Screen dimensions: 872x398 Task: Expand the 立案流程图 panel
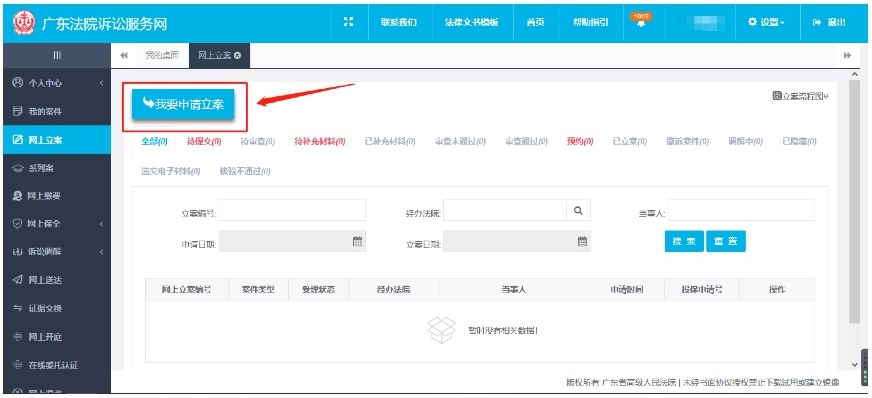click(800, 96)
